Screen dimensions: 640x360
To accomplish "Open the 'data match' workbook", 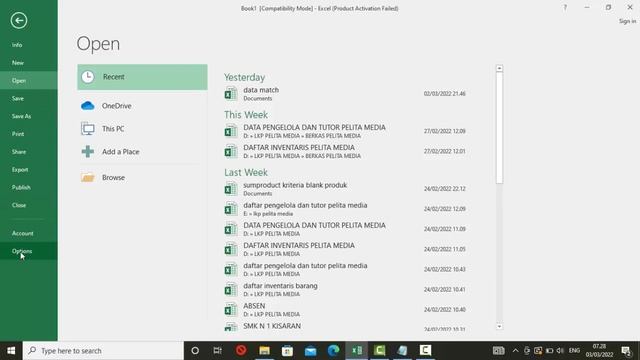I will click(x=346, y=93).
